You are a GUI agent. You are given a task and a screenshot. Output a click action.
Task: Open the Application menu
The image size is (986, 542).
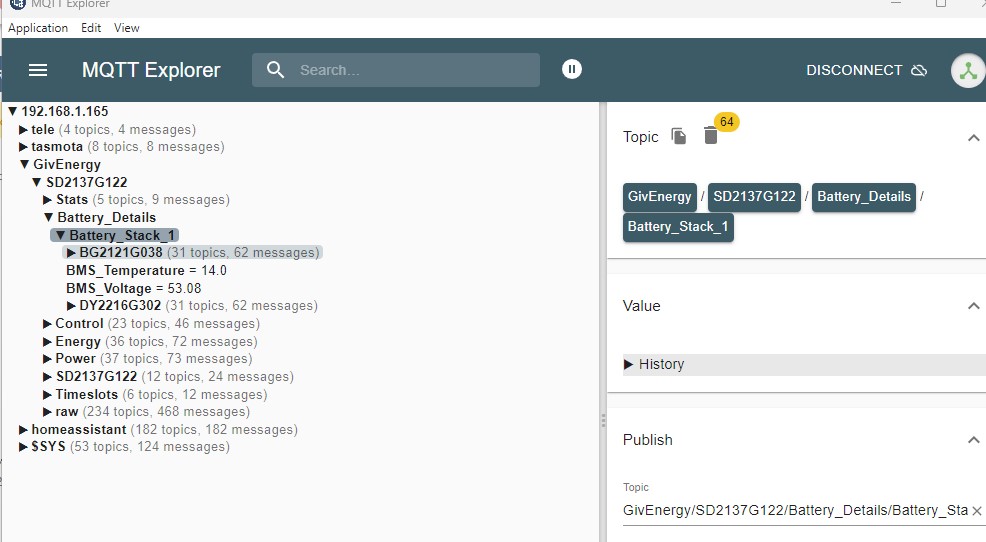pyautogui.click(x=38, y=28)
